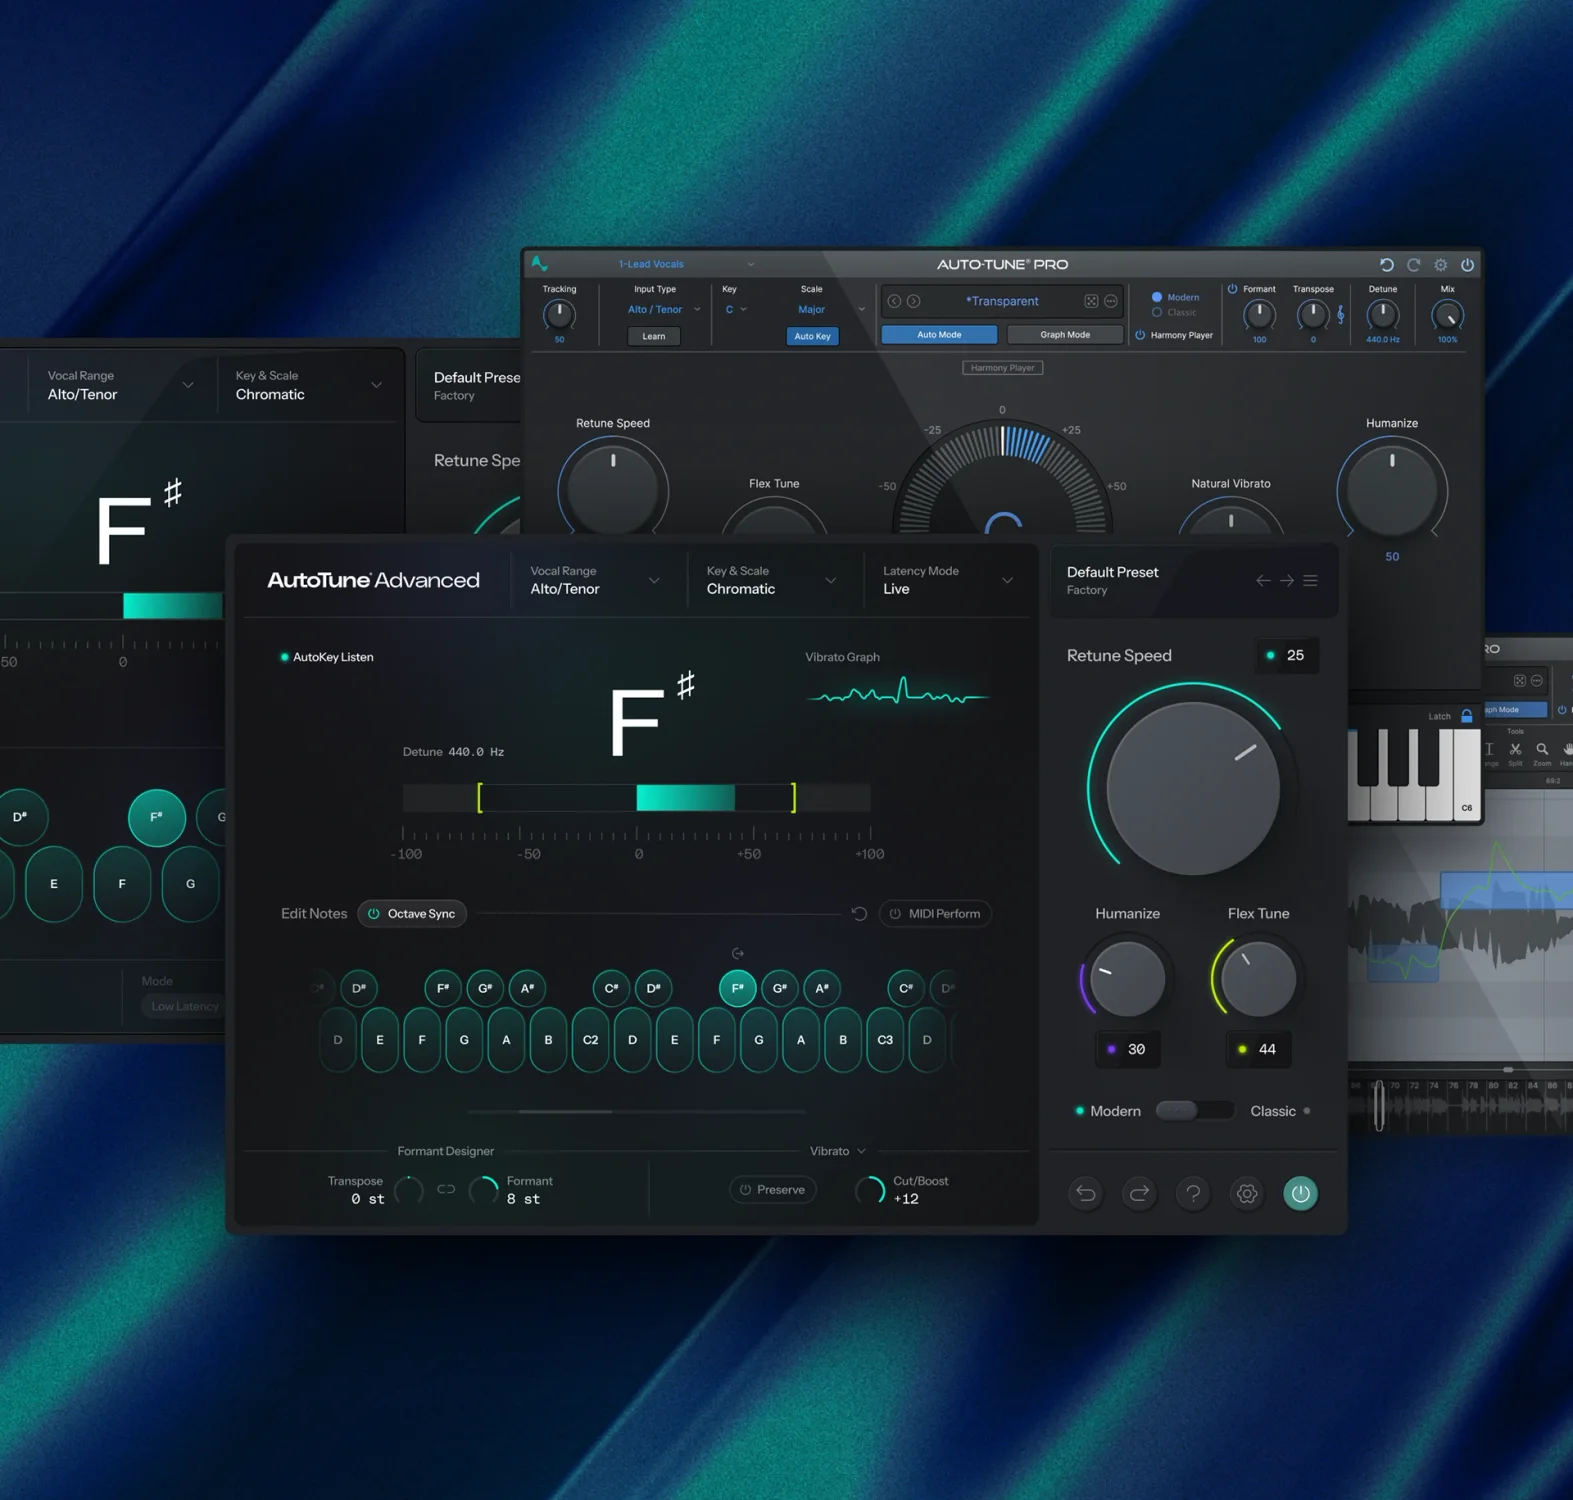
Task: Click the C2 note key
Action: point(590,1040)
